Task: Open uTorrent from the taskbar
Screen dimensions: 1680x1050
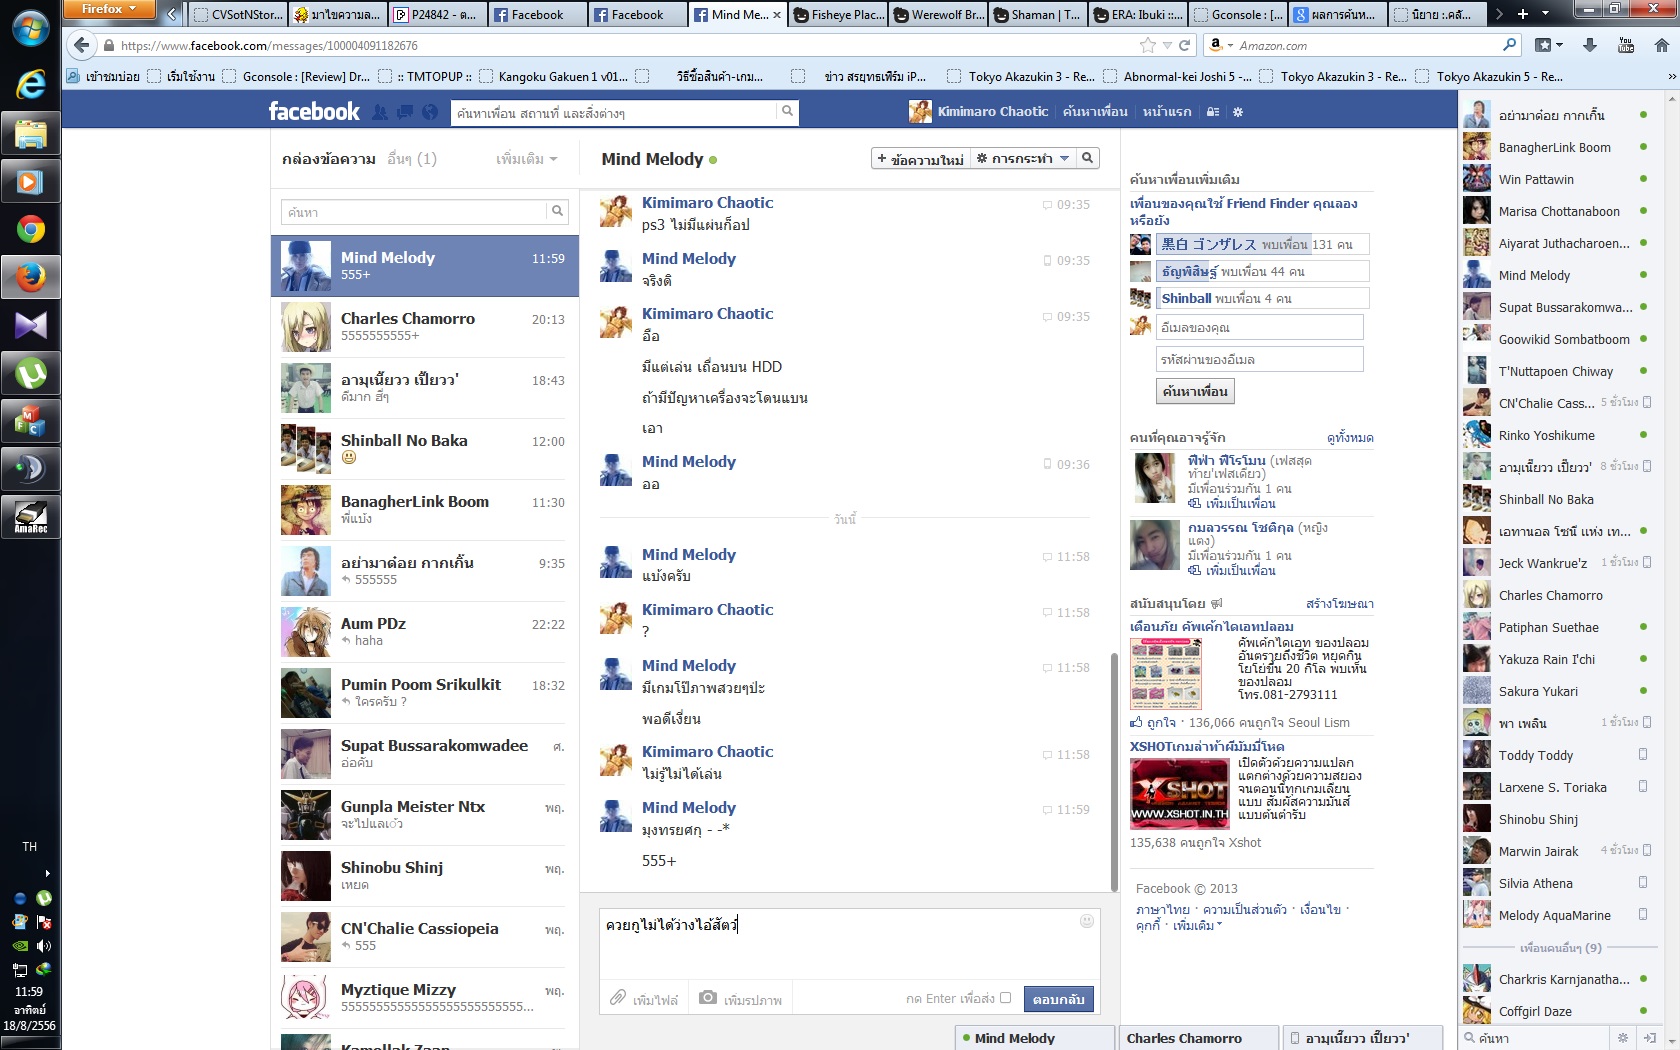Action: 31,374
